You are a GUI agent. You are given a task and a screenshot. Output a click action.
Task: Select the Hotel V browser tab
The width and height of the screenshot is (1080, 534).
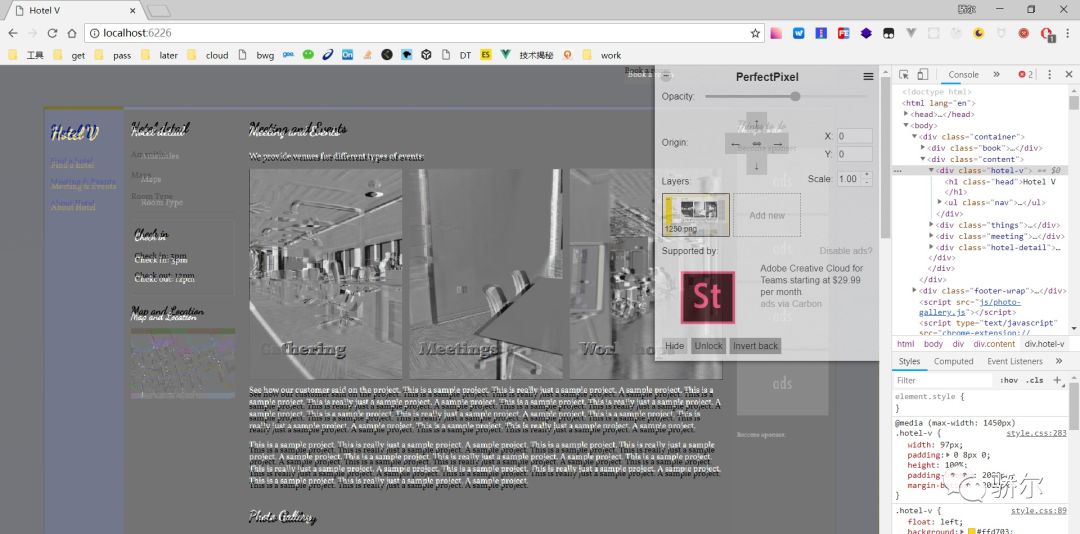pos(73,10)
